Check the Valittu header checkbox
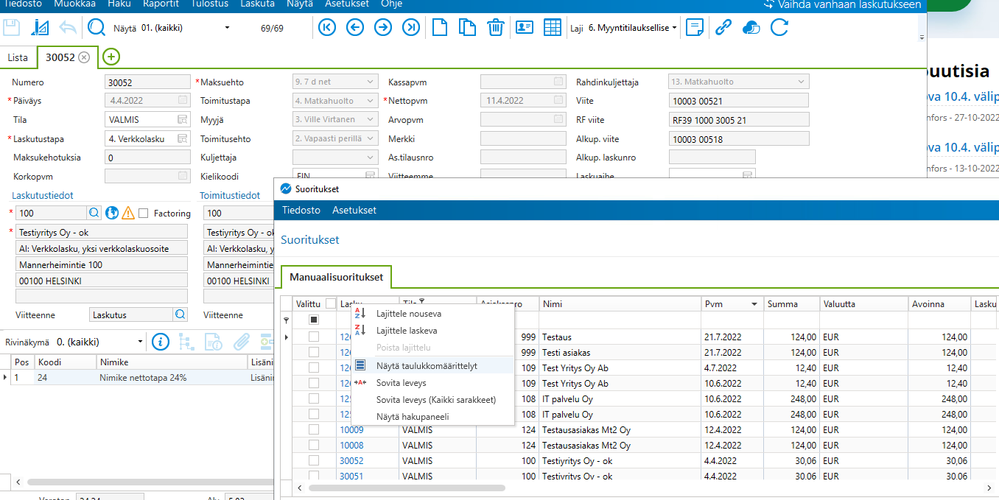Screen dimensions: 999x500 pos(330,303)
